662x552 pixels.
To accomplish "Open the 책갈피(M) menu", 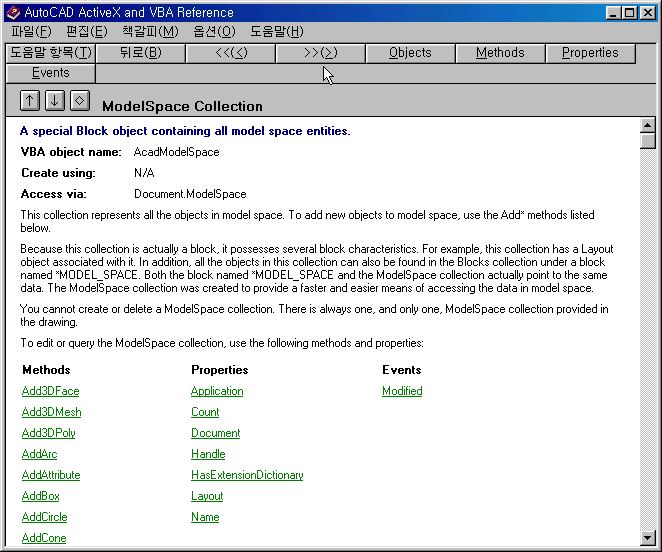I will click(x=150, y=32).
